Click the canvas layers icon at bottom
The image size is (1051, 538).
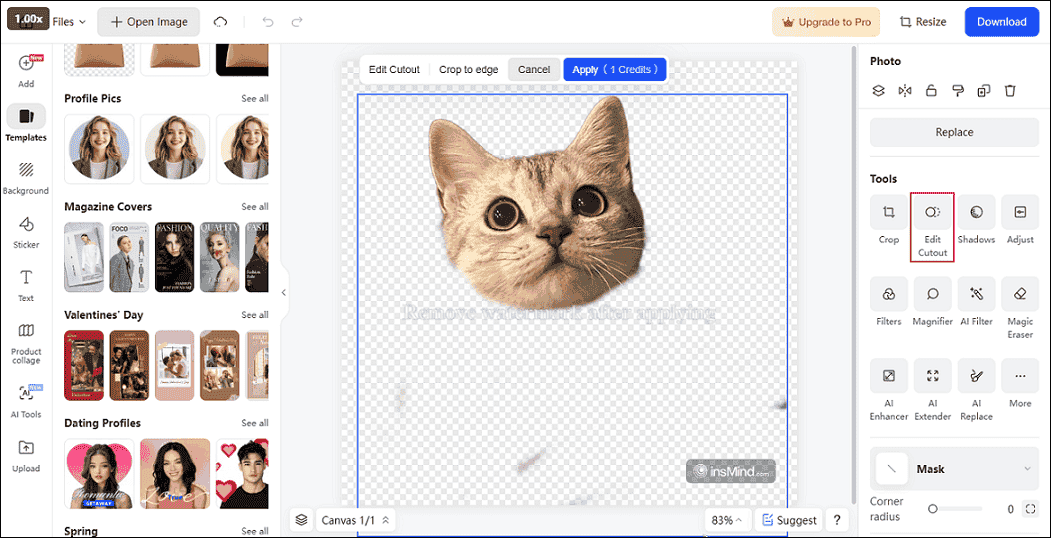(x=302, y=519)
